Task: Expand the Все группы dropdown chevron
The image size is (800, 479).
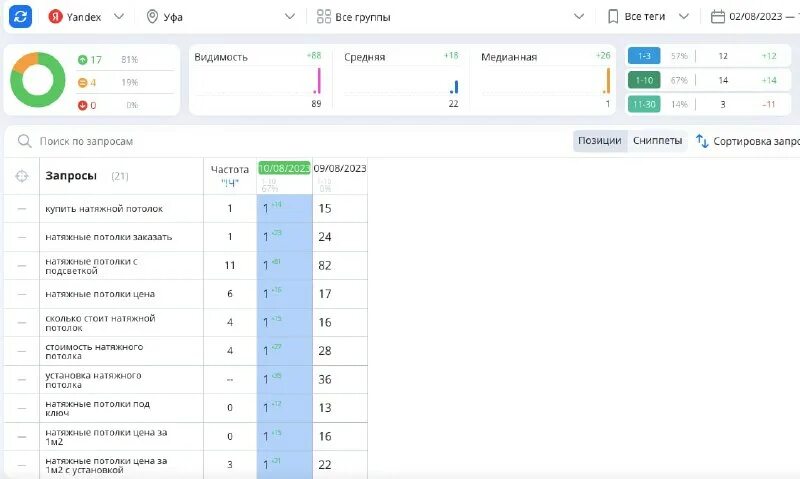Action: click(x=579, y=16)
